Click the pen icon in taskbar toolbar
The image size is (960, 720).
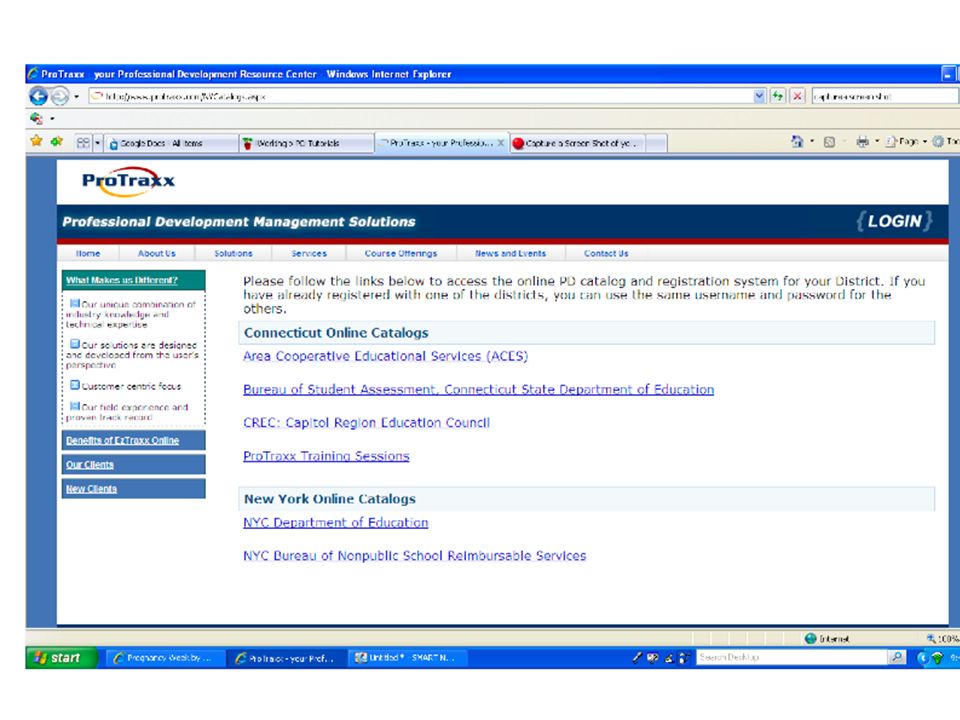click(637, 658)
